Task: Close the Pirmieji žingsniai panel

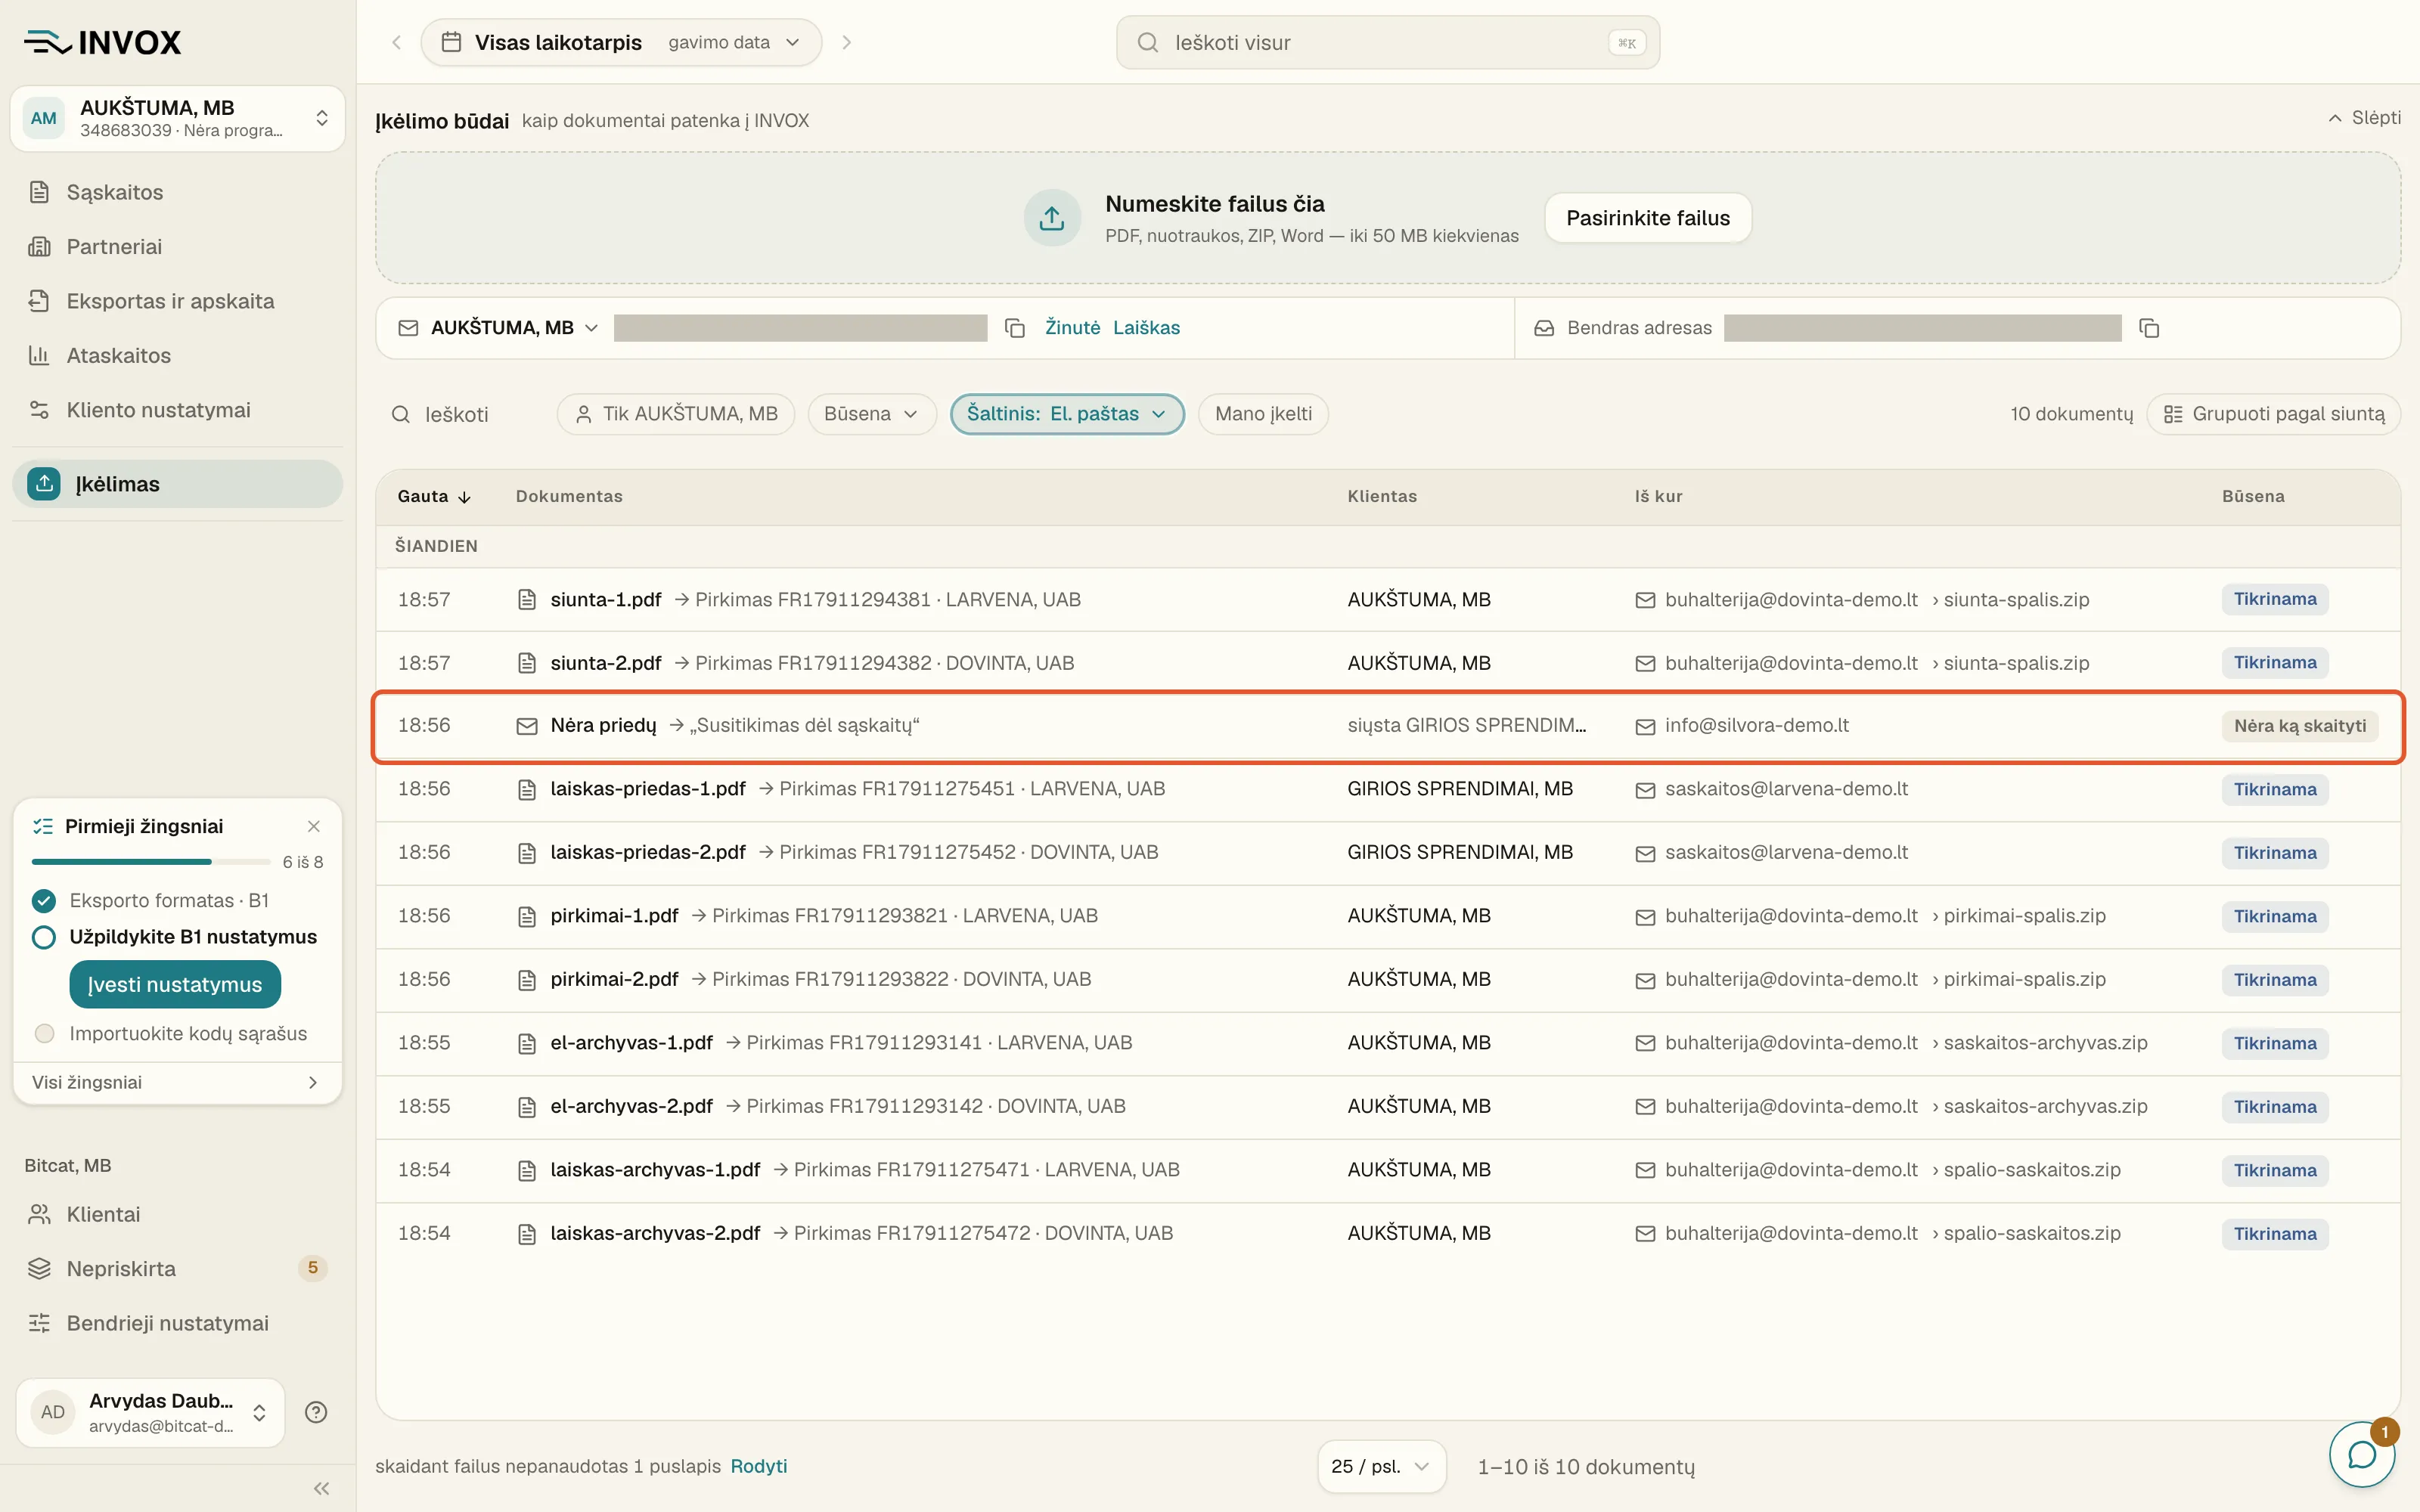Action: coord(314,826)
